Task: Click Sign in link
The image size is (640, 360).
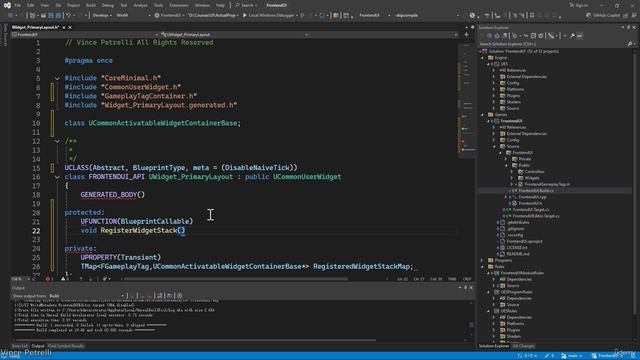Action: 579,5
